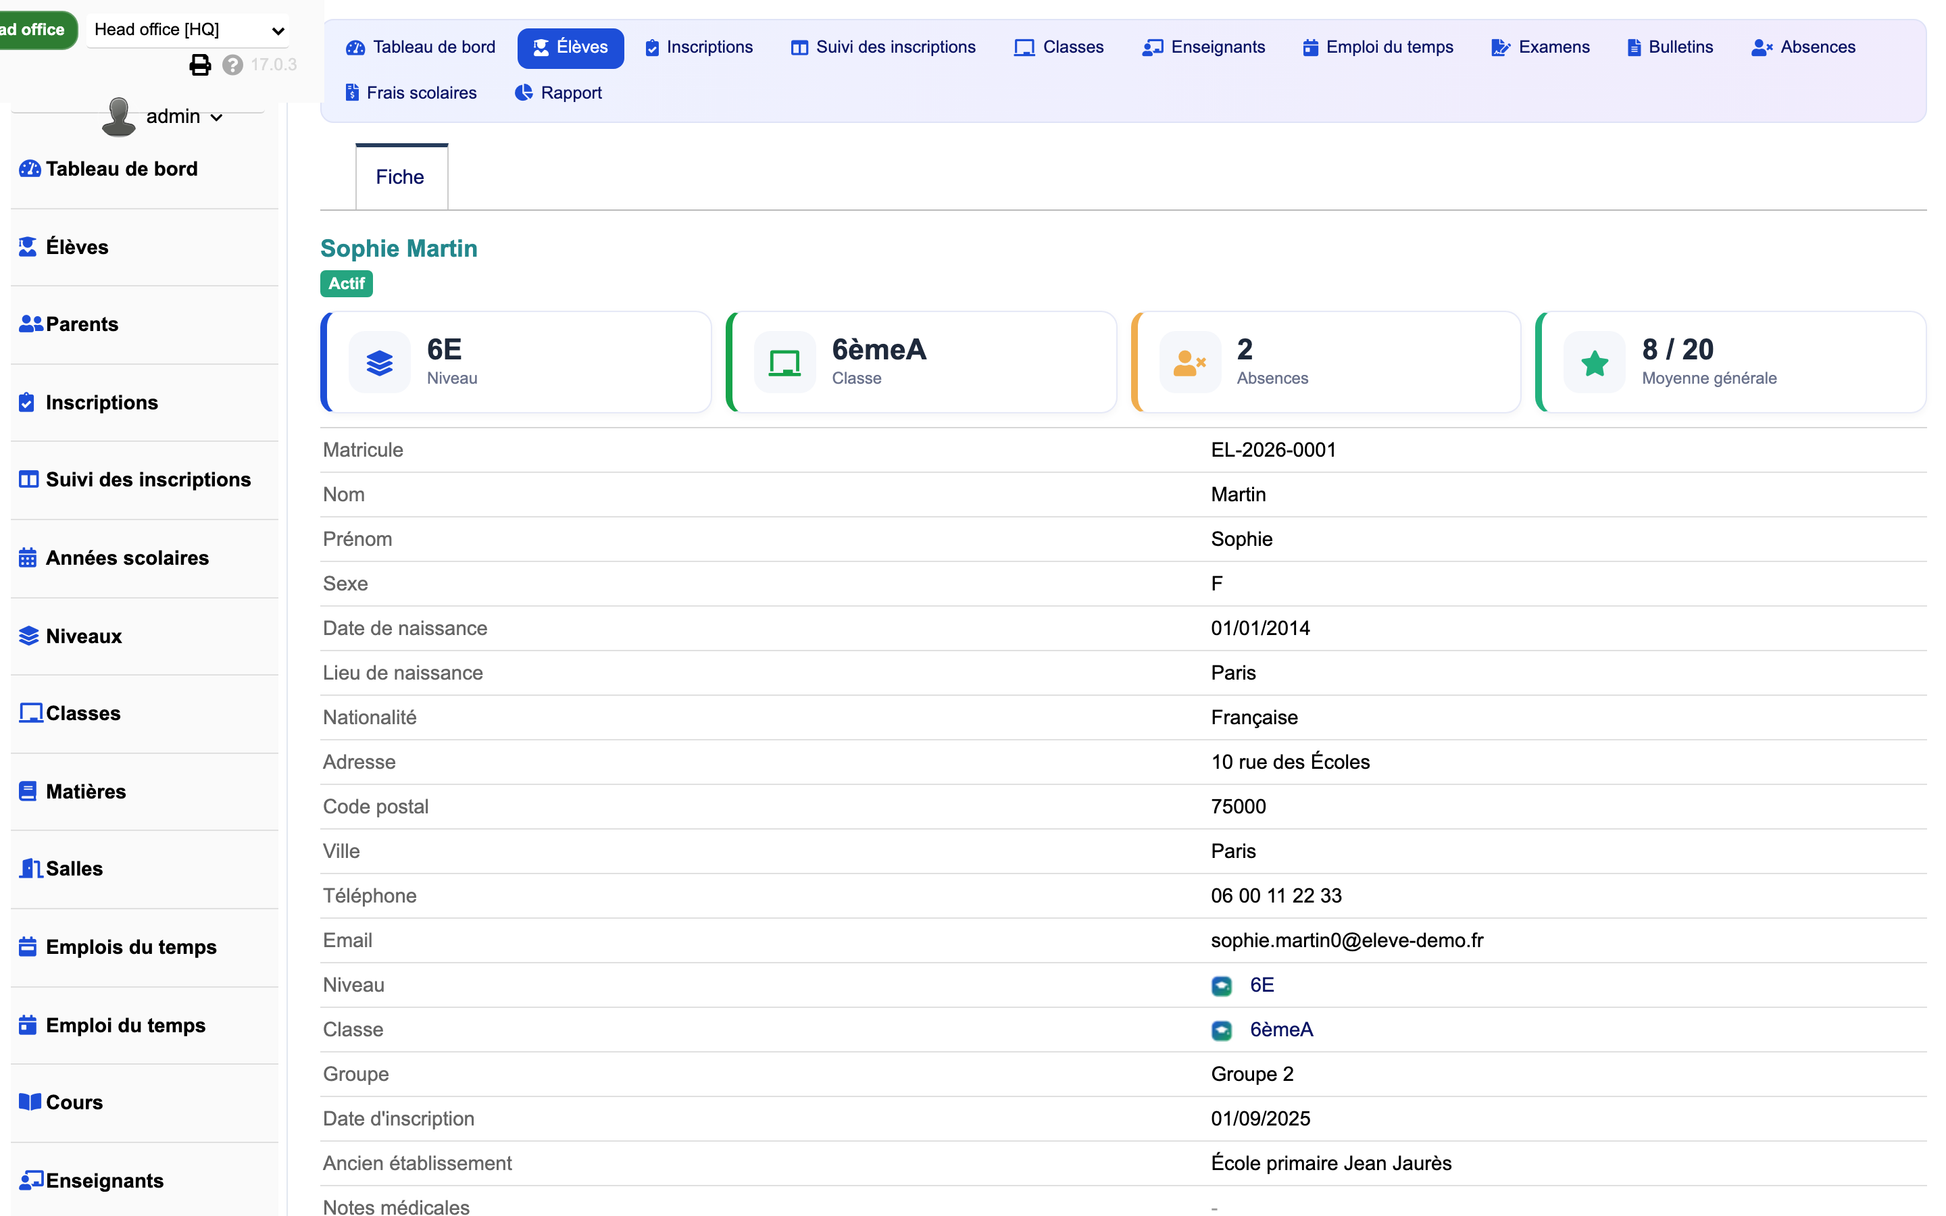Open Classes in the top menu
1946x1216 pixels.
(1059, 47)
